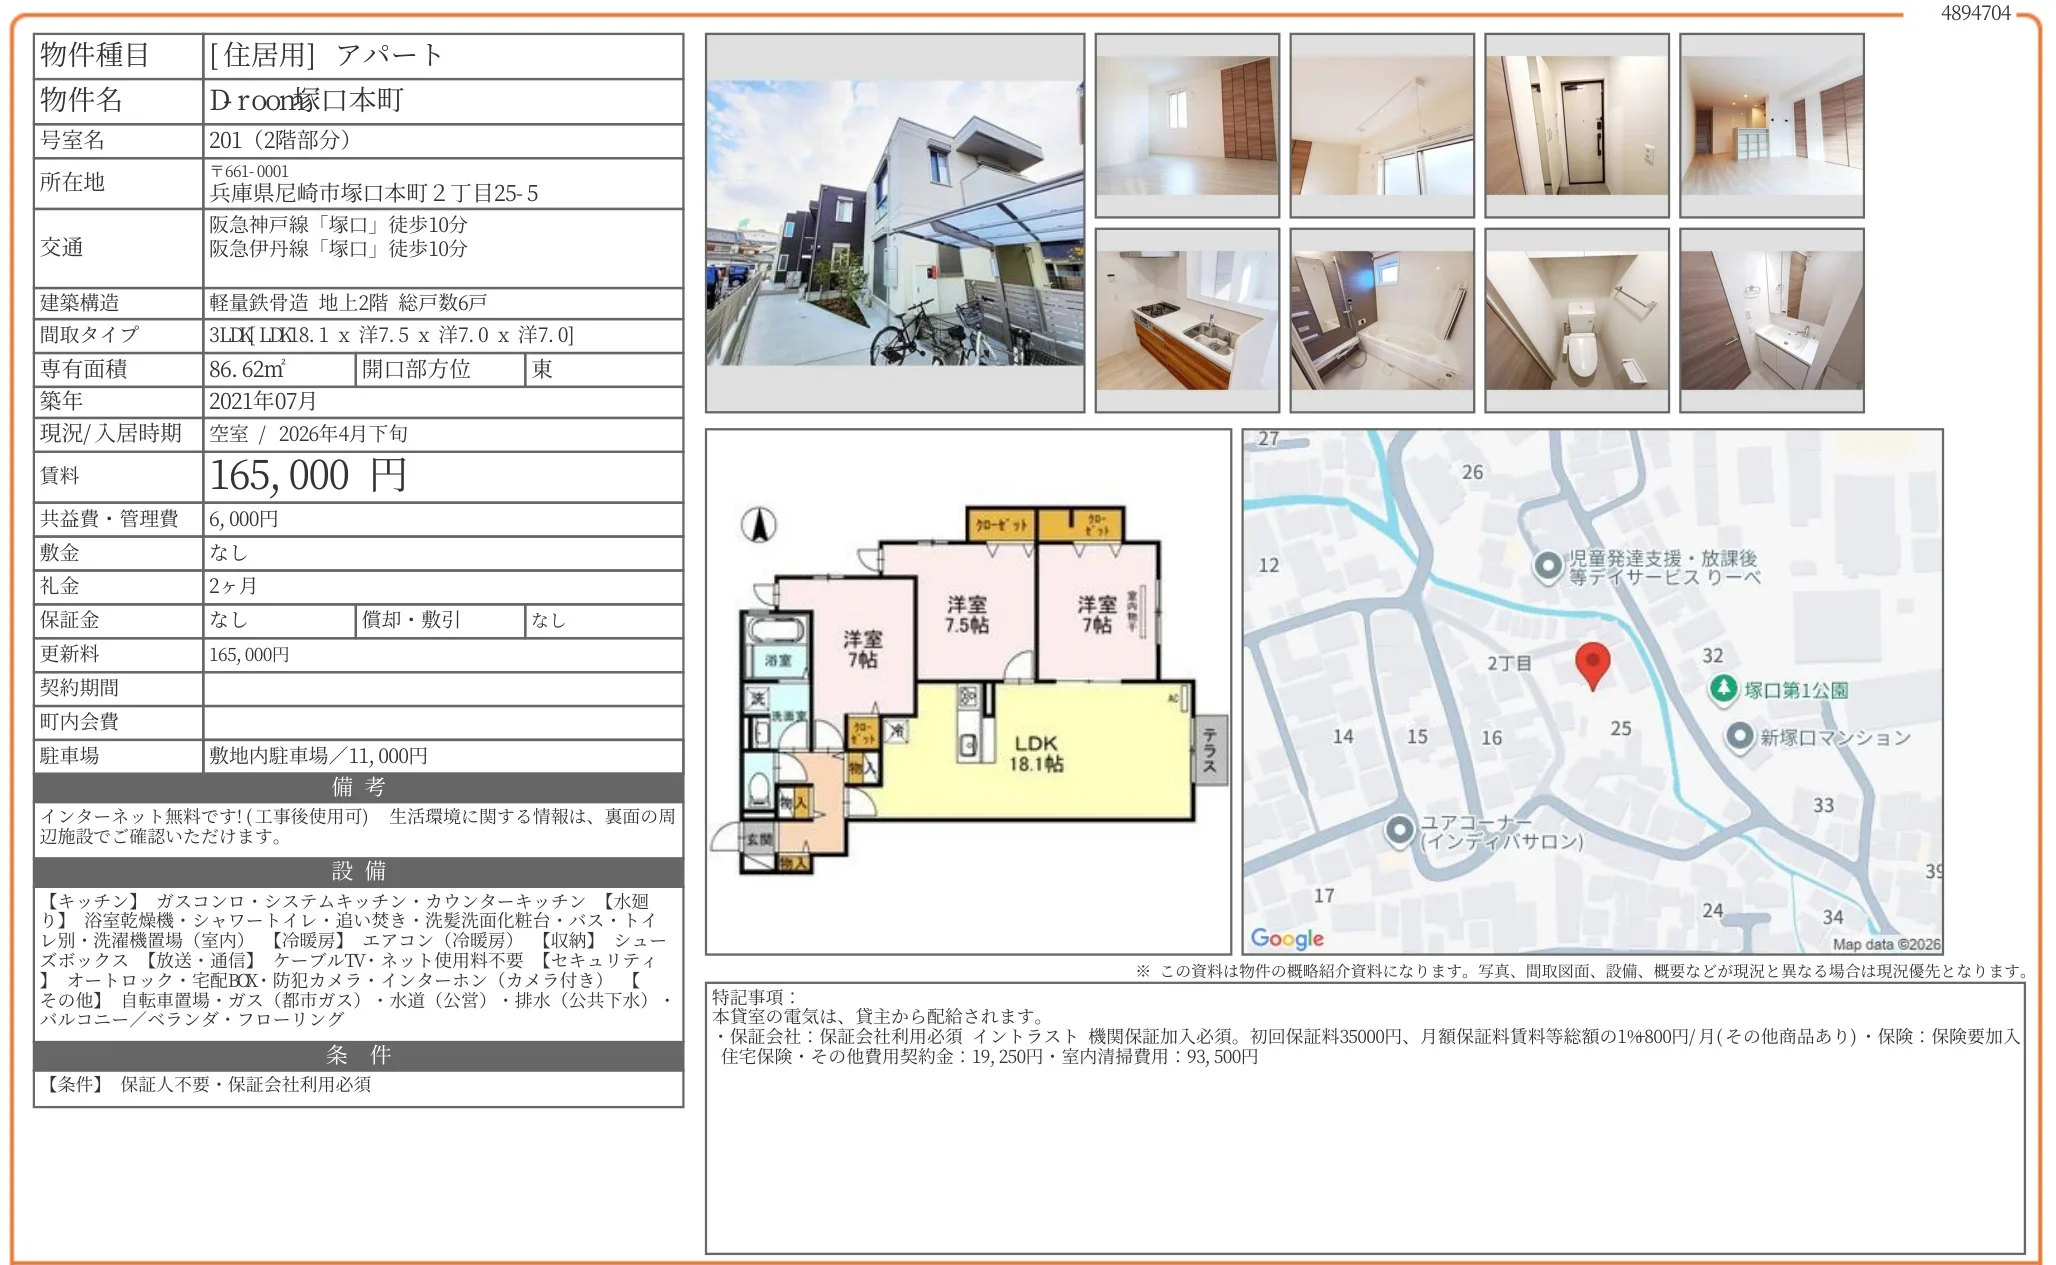Click the LDK 18.1帖 room in floor plan

[x=1036, y=753]
